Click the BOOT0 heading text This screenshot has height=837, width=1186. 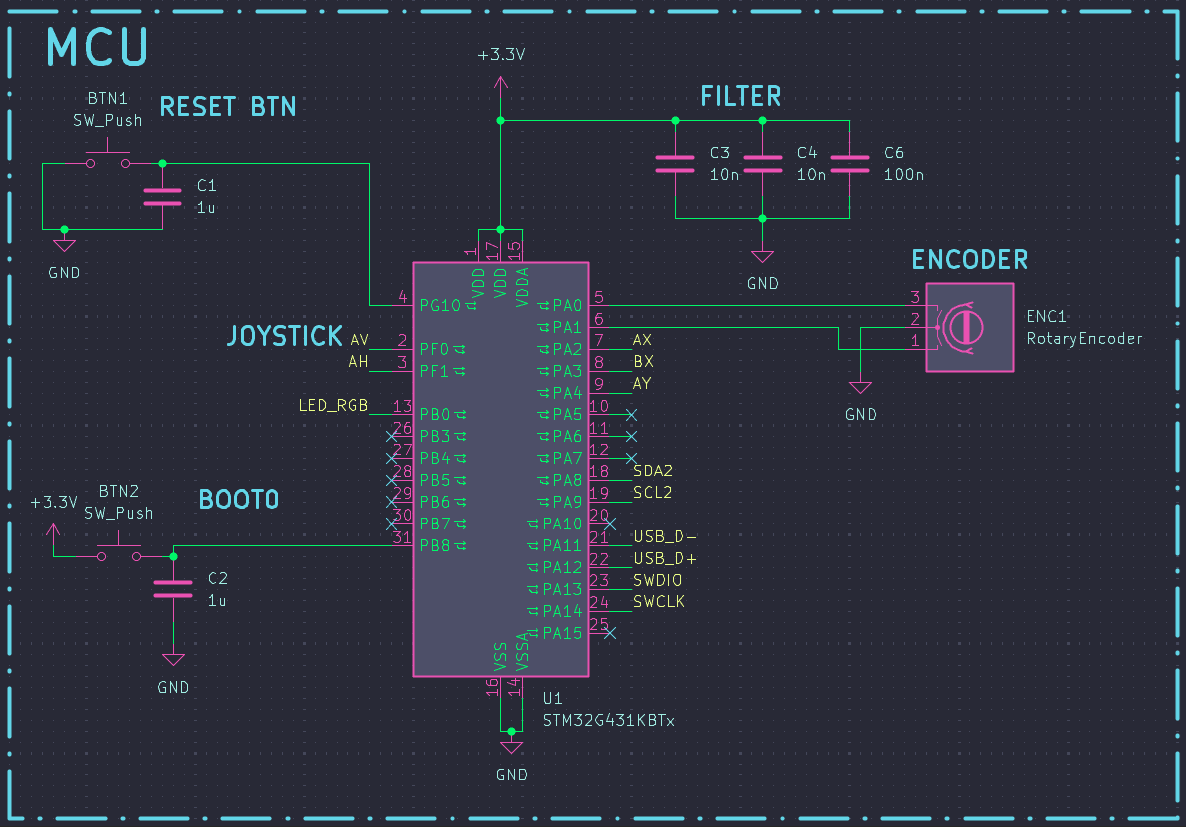[x=238, y=500]
